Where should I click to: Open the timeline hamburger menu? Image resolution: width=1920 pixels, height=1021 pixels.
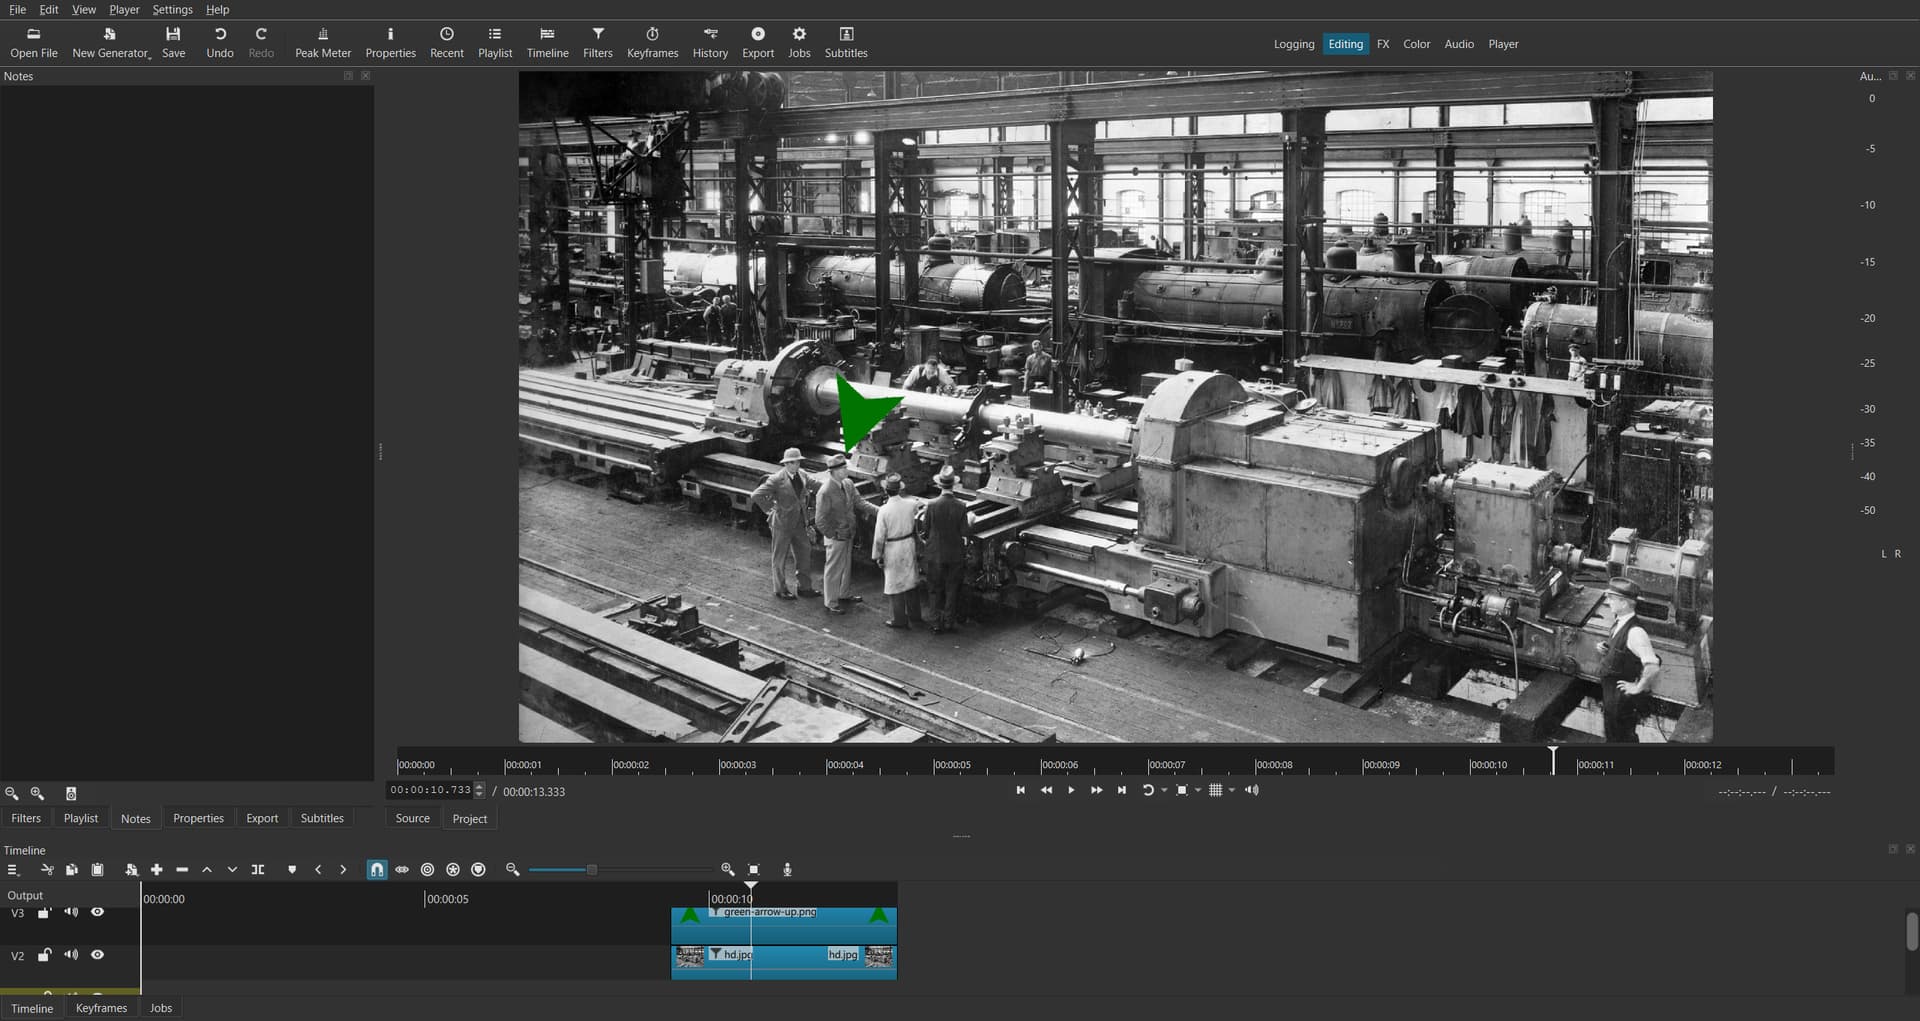coord(13,870)
